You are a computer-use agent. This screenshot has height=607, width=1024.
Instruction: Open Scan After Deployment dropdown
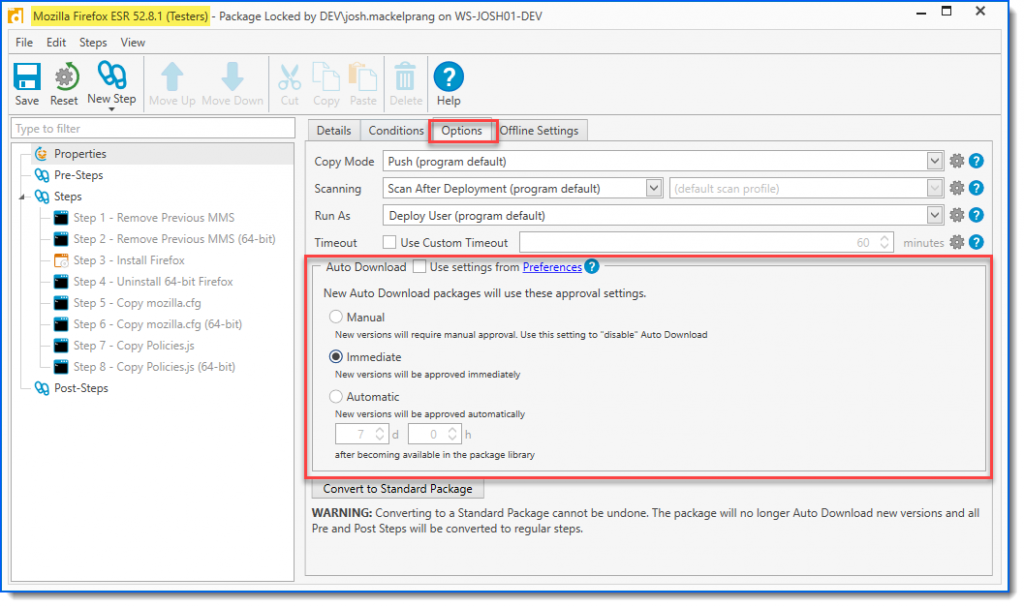coord(654,188)
